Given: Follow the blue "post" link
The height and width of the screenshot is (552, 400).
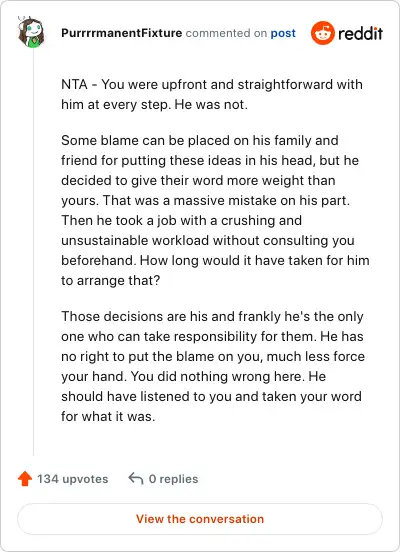Looking at the screenshot, I should click(x=283, y=33).
